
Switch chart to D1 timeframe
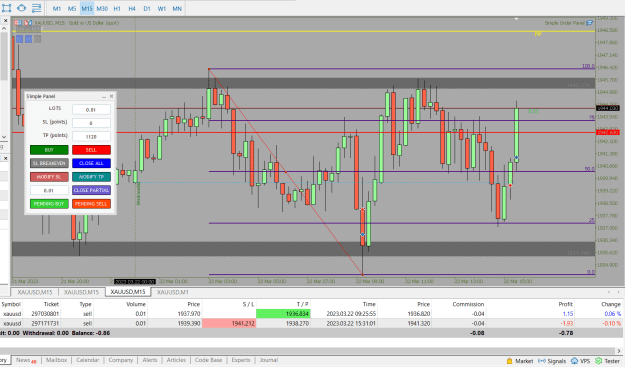click(x=147, y=8)
